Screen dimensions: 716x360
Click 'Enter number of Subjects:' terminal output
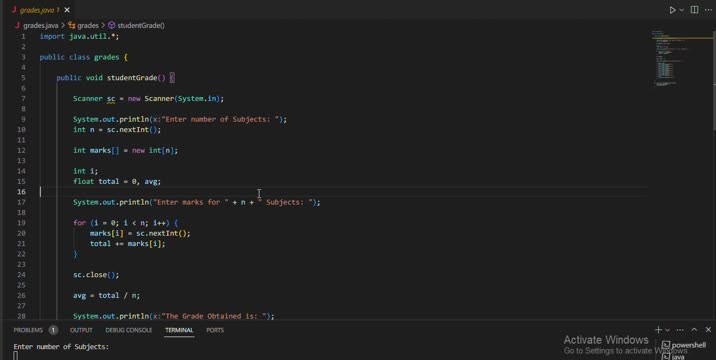[x=61, y=347]
